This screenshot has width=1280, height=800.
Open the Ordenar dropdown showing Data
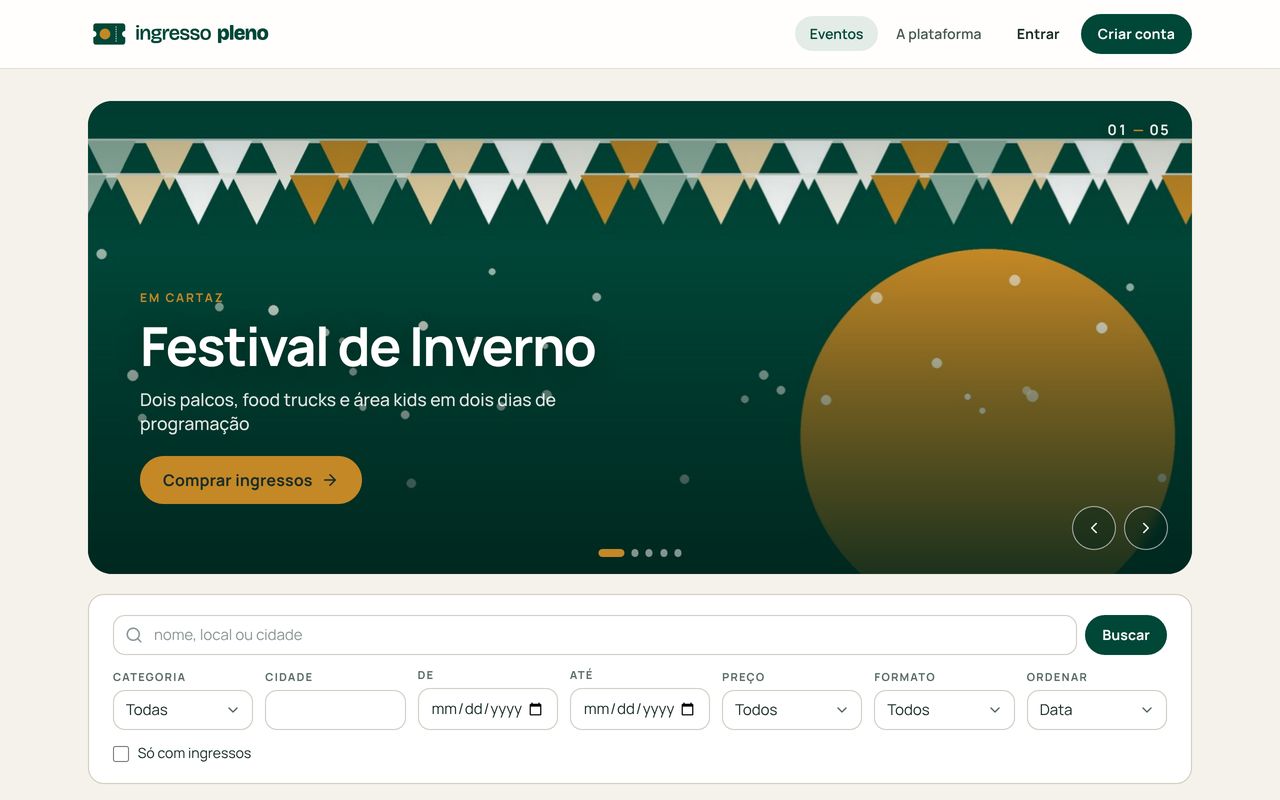coord(1097,710)
